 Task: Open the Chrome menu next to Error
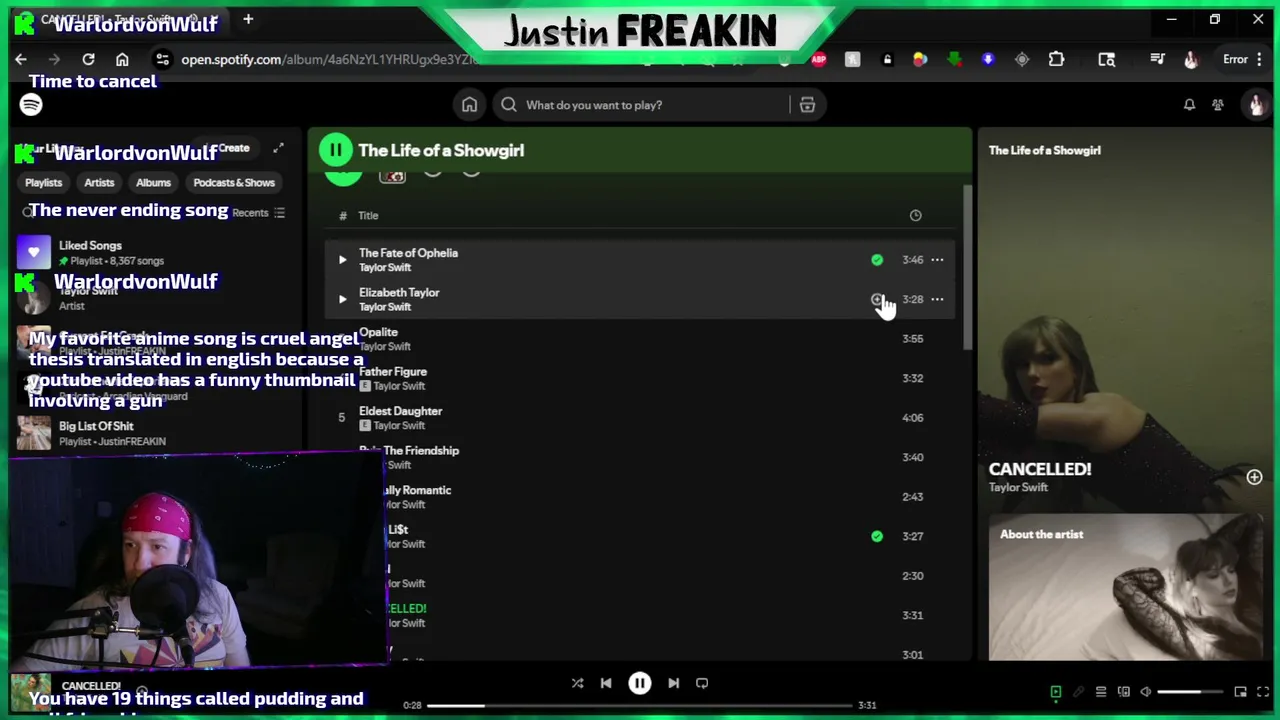pos(1260,59)
